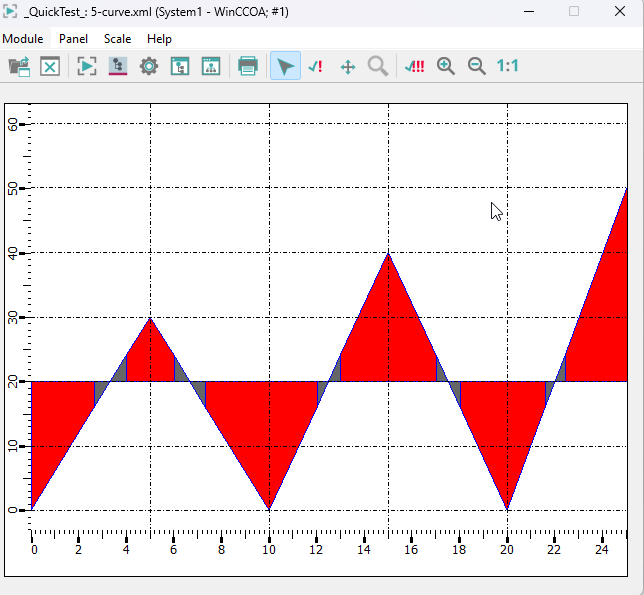Reset zoom with the 1:1 button
The height and width of the screenshot is (595, 644).
(508, 67)
